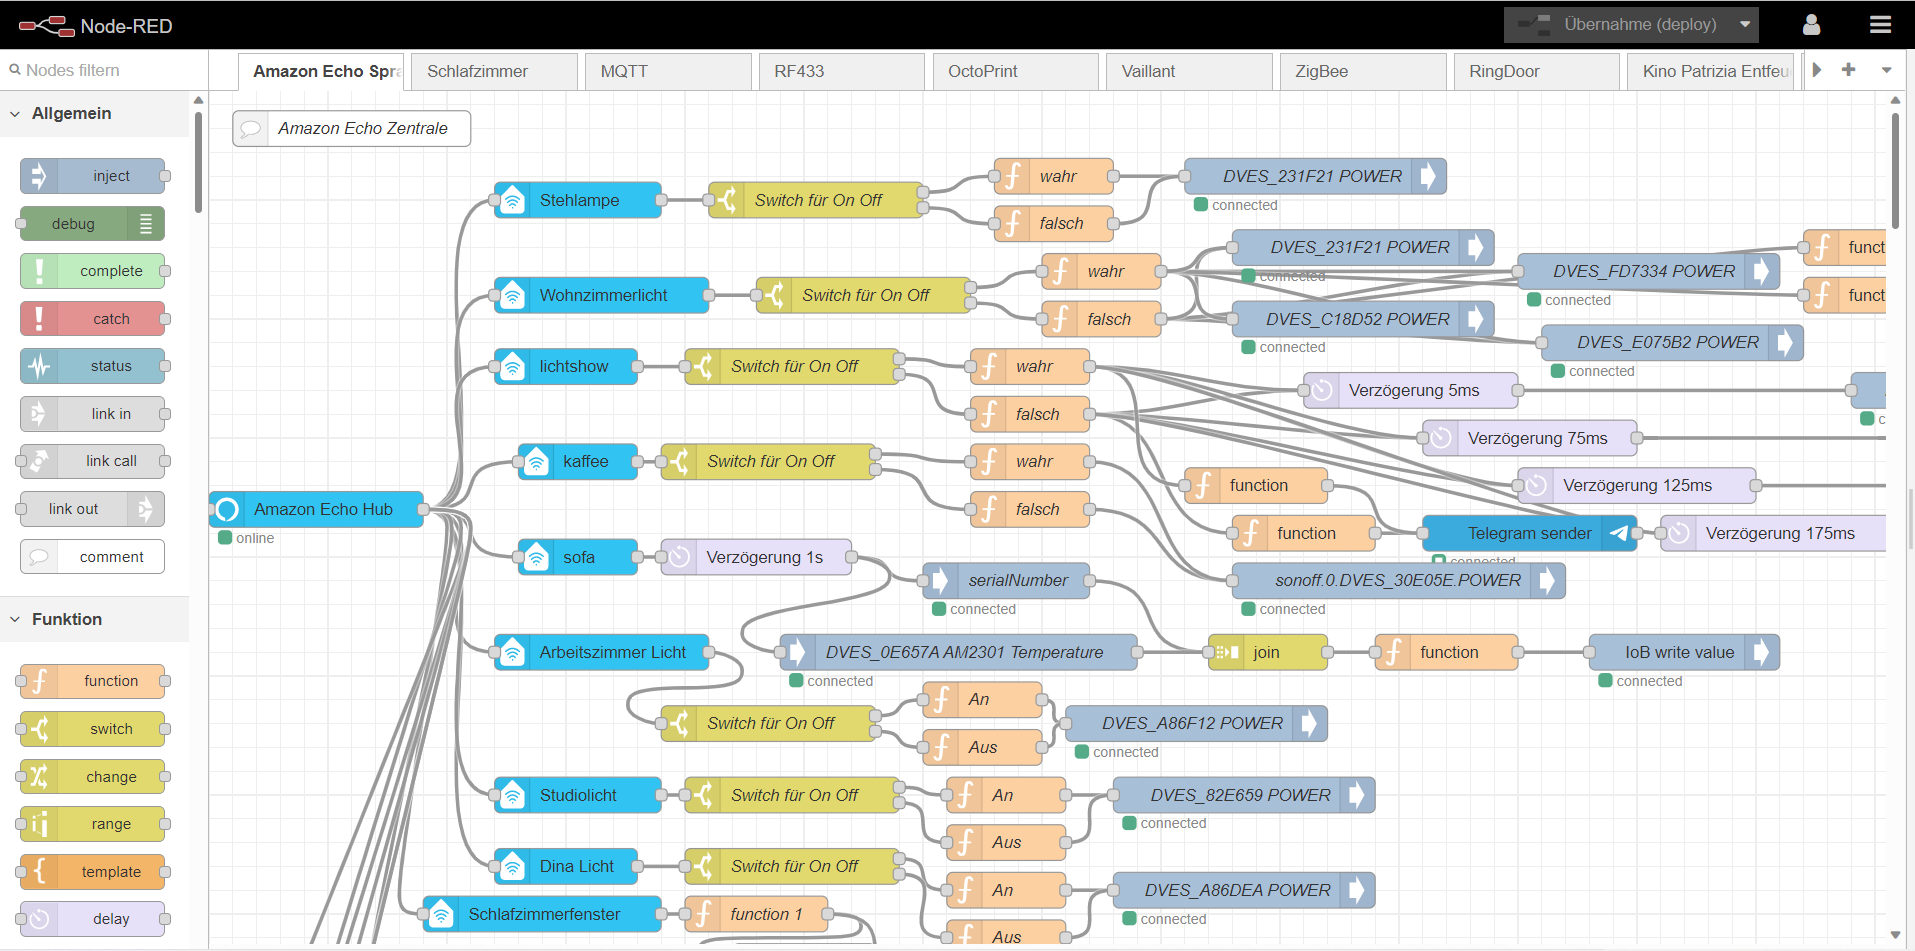Add a new flow tab

point(1848,70)
